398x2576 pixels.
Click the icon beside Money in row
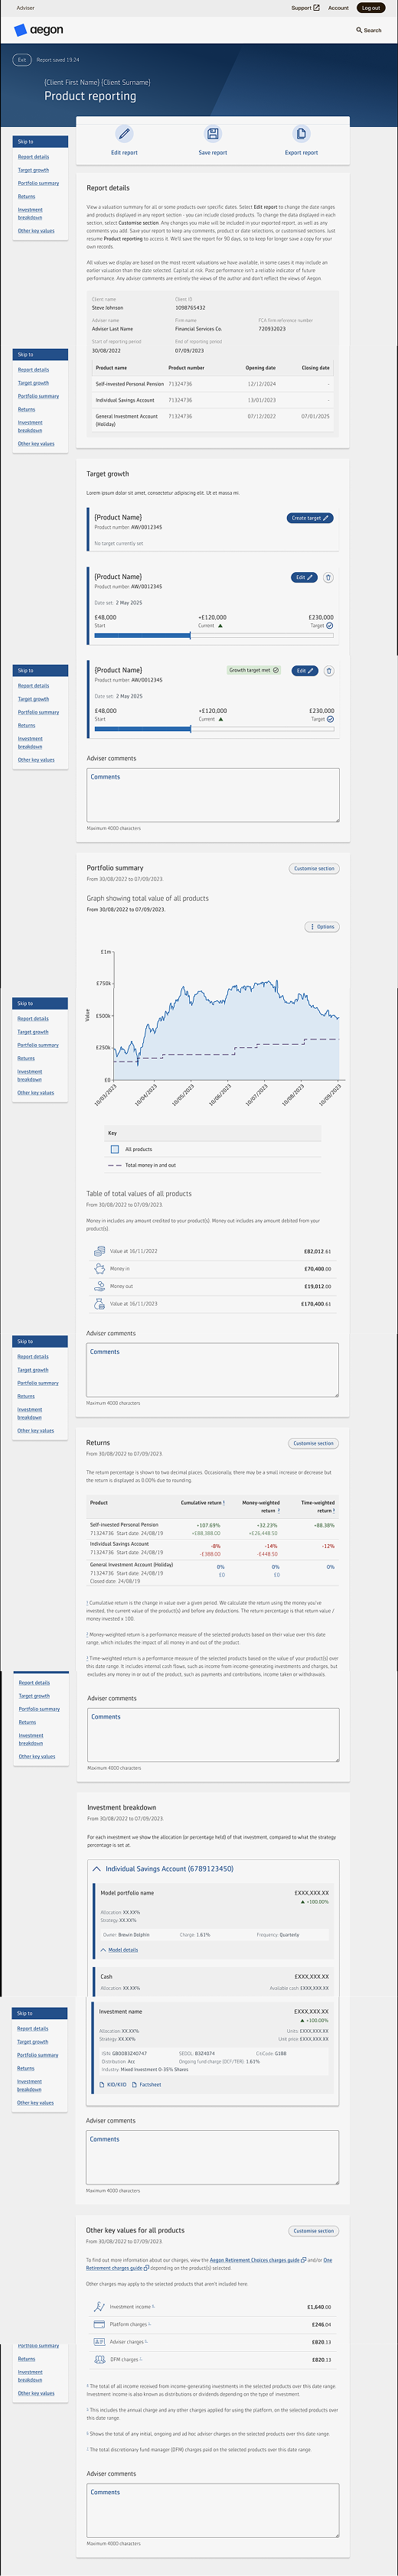click(99, 1268)
